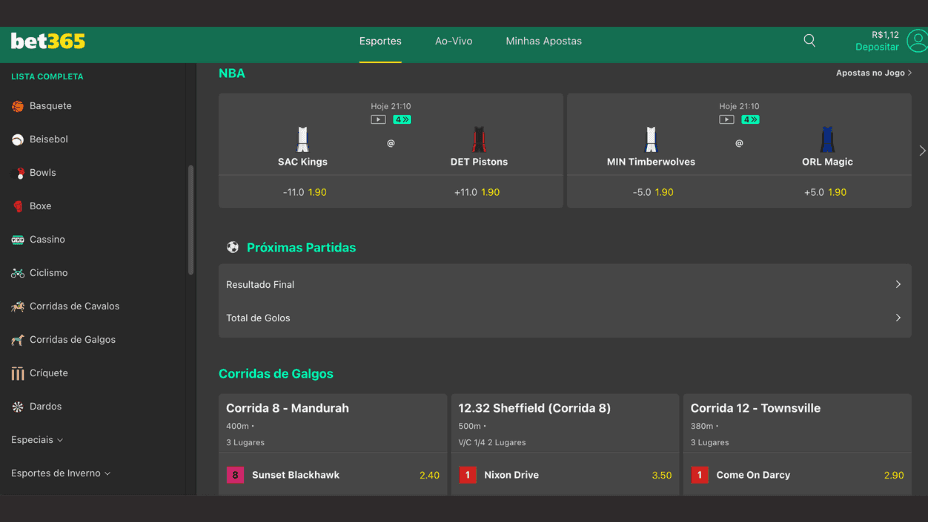Image resolution: width=928 pixels, height=522 pixels.
Task: Click the Corridas de Galgos section heading
Action: [276, 373]
